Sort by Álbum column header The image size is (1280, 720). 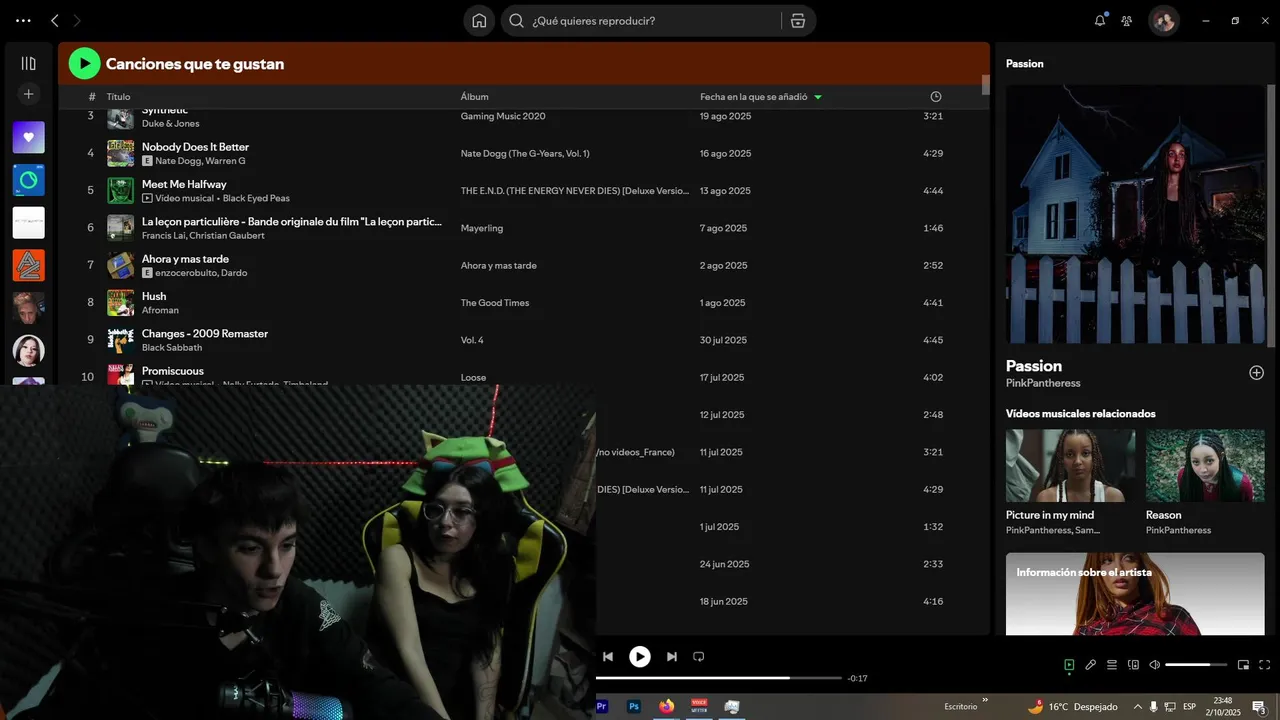click(474, 97)
